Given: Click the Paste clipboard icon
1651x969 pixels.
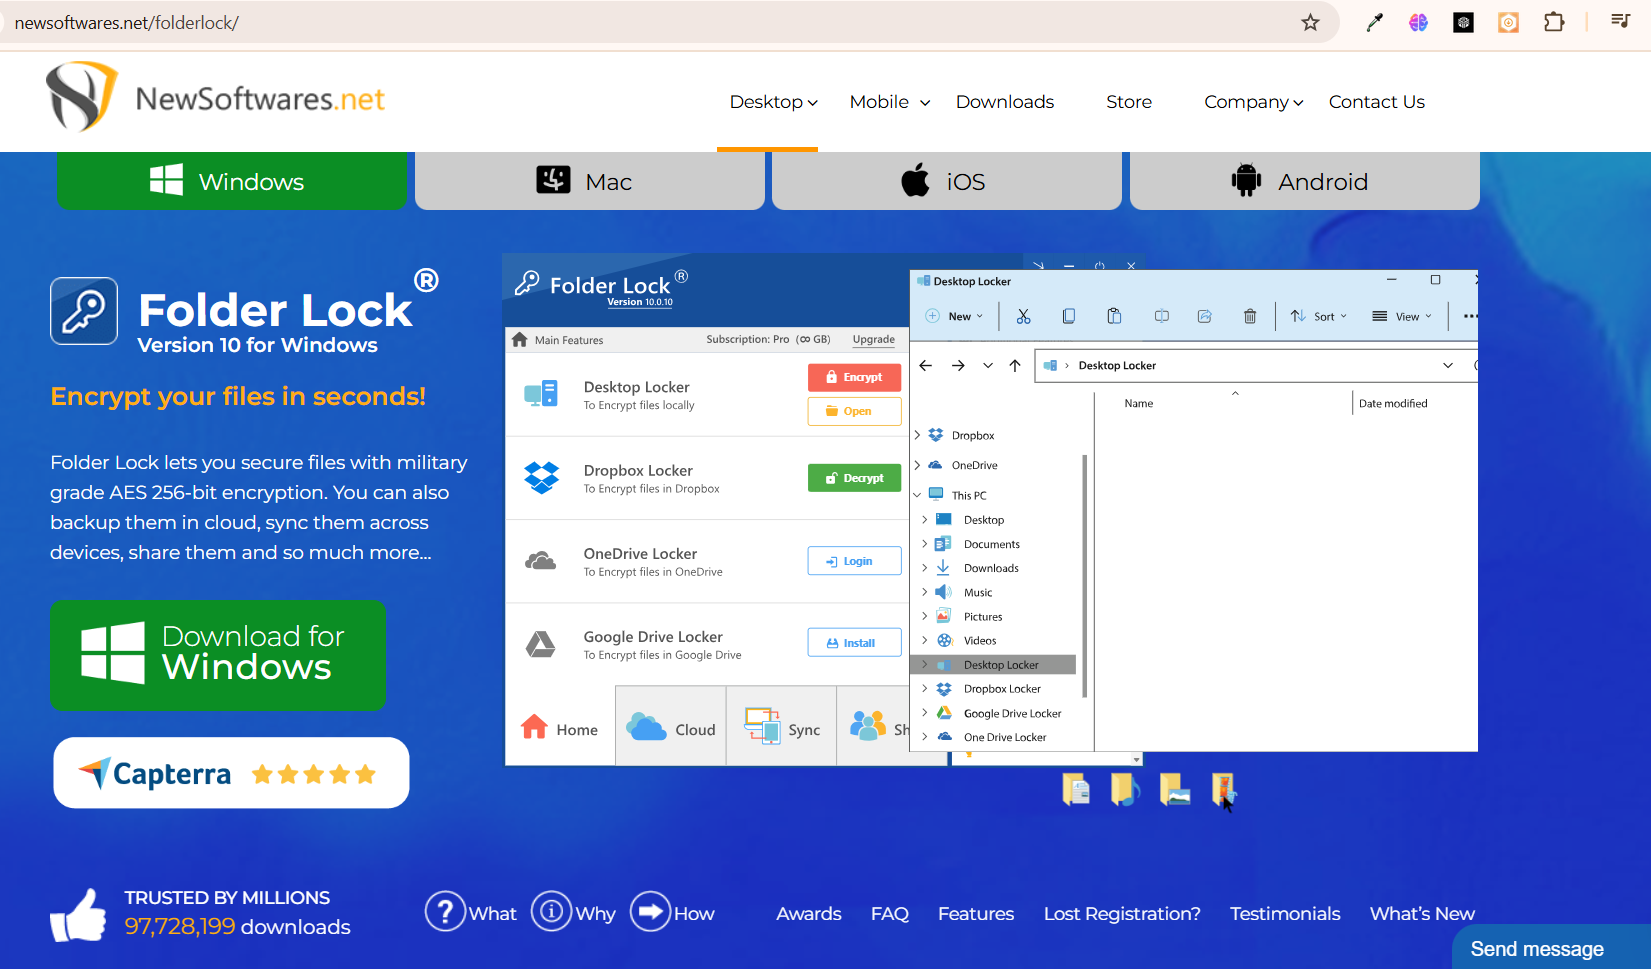Looking at the screenshot, I should [1114, 316].
